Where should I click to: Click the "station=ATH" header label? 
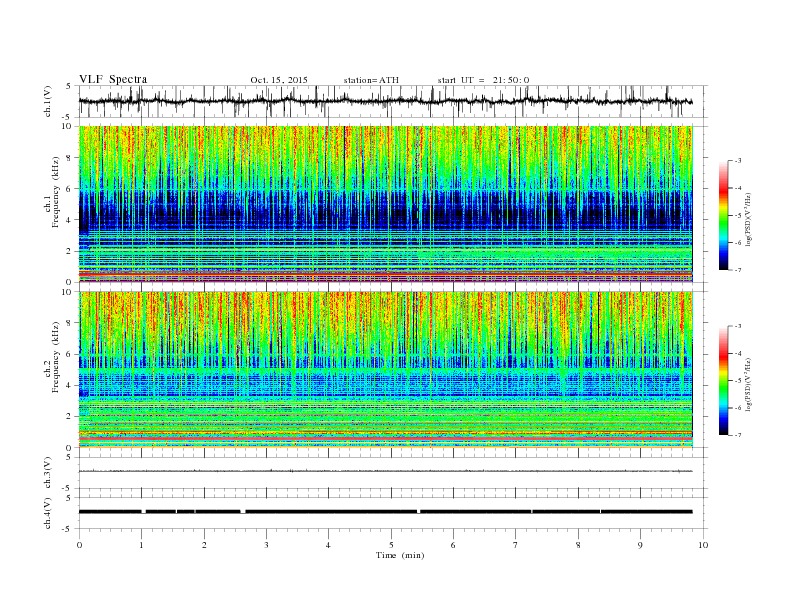[x=371, y=80]
